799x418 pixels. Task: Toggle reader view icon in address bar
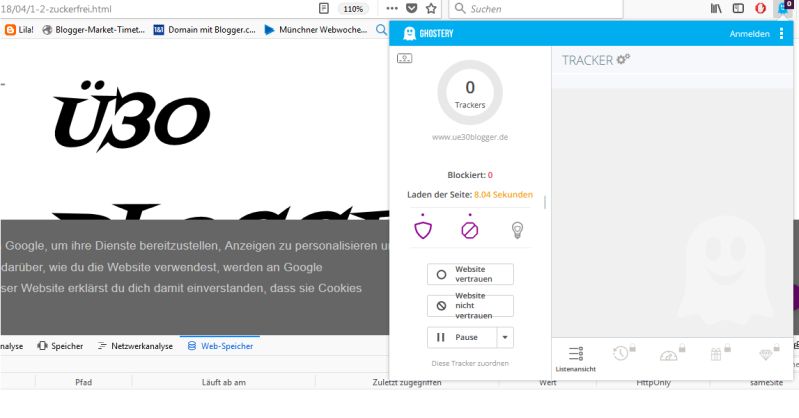324,8
